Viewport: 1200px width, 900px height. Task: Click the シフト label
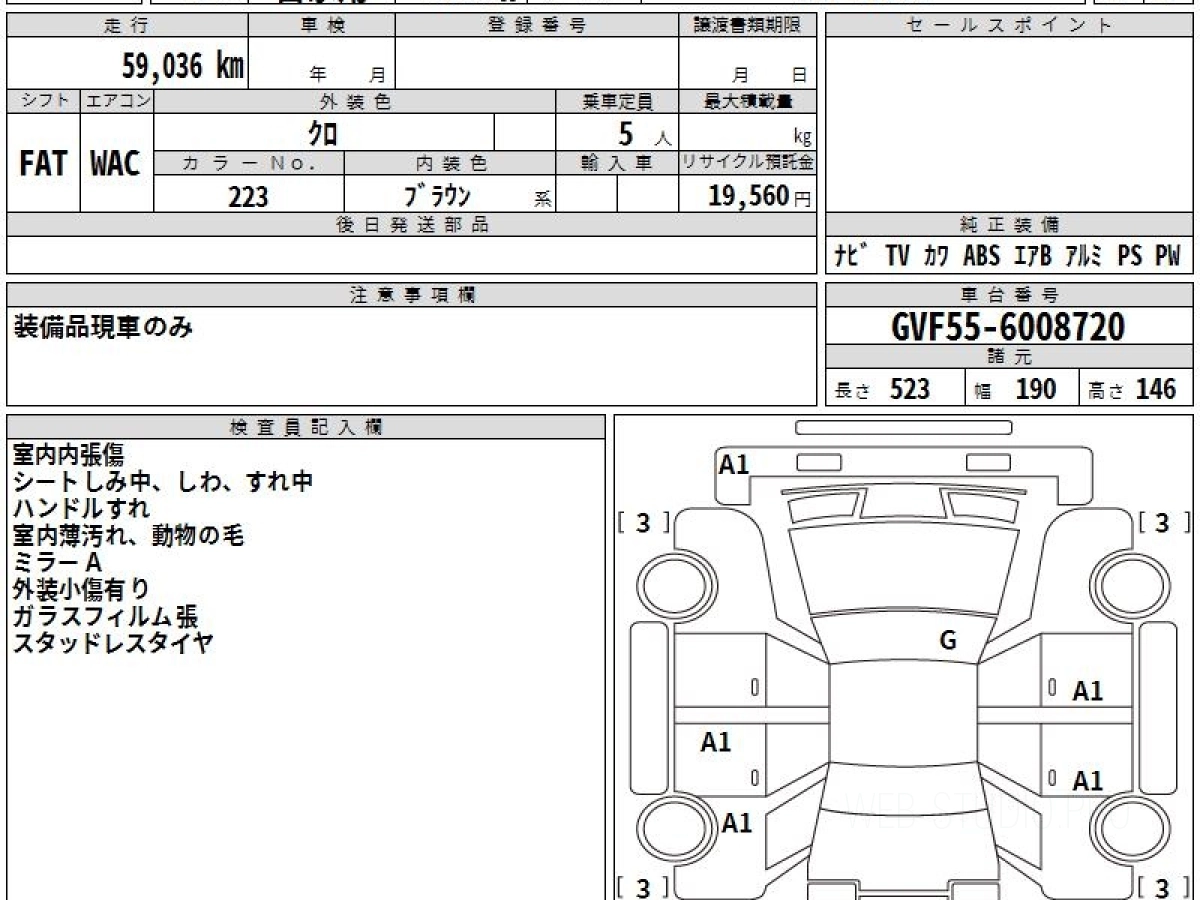pos(43,101)
